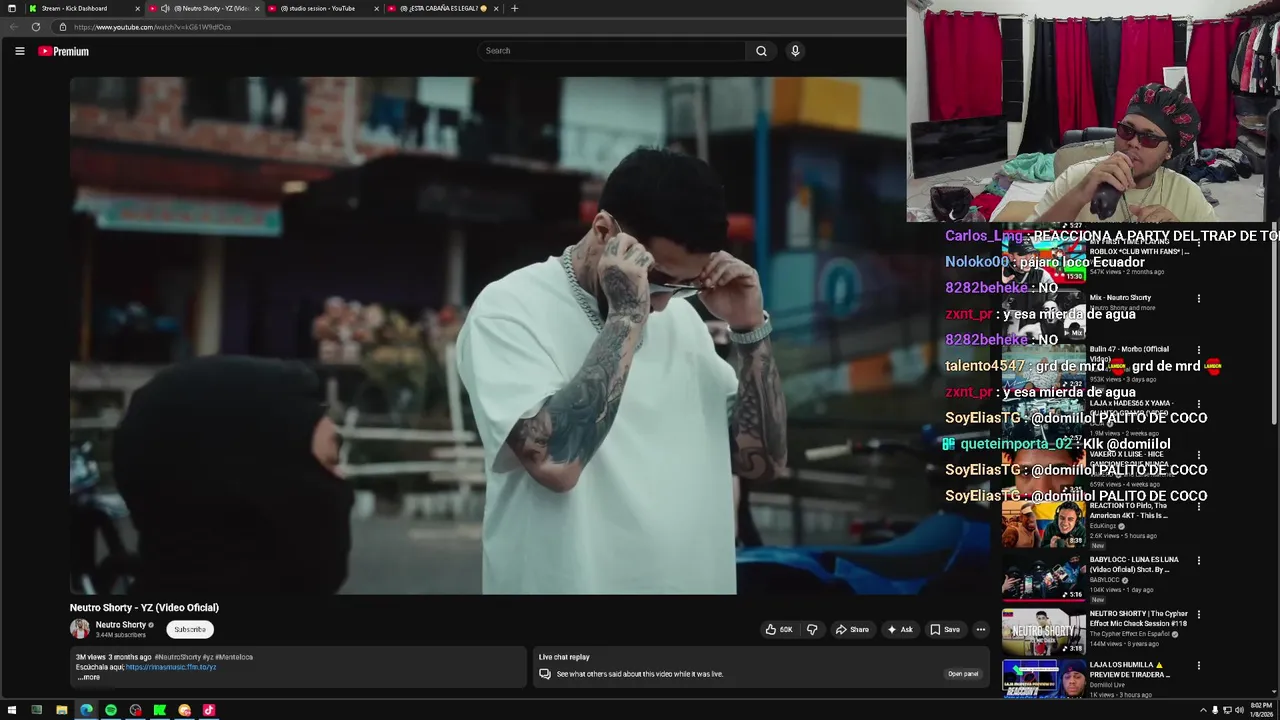Screen dimensions: 1280x720
Task: Open title BABYLOCC - LUNA ES LUNA
Action: point(1134,564)
